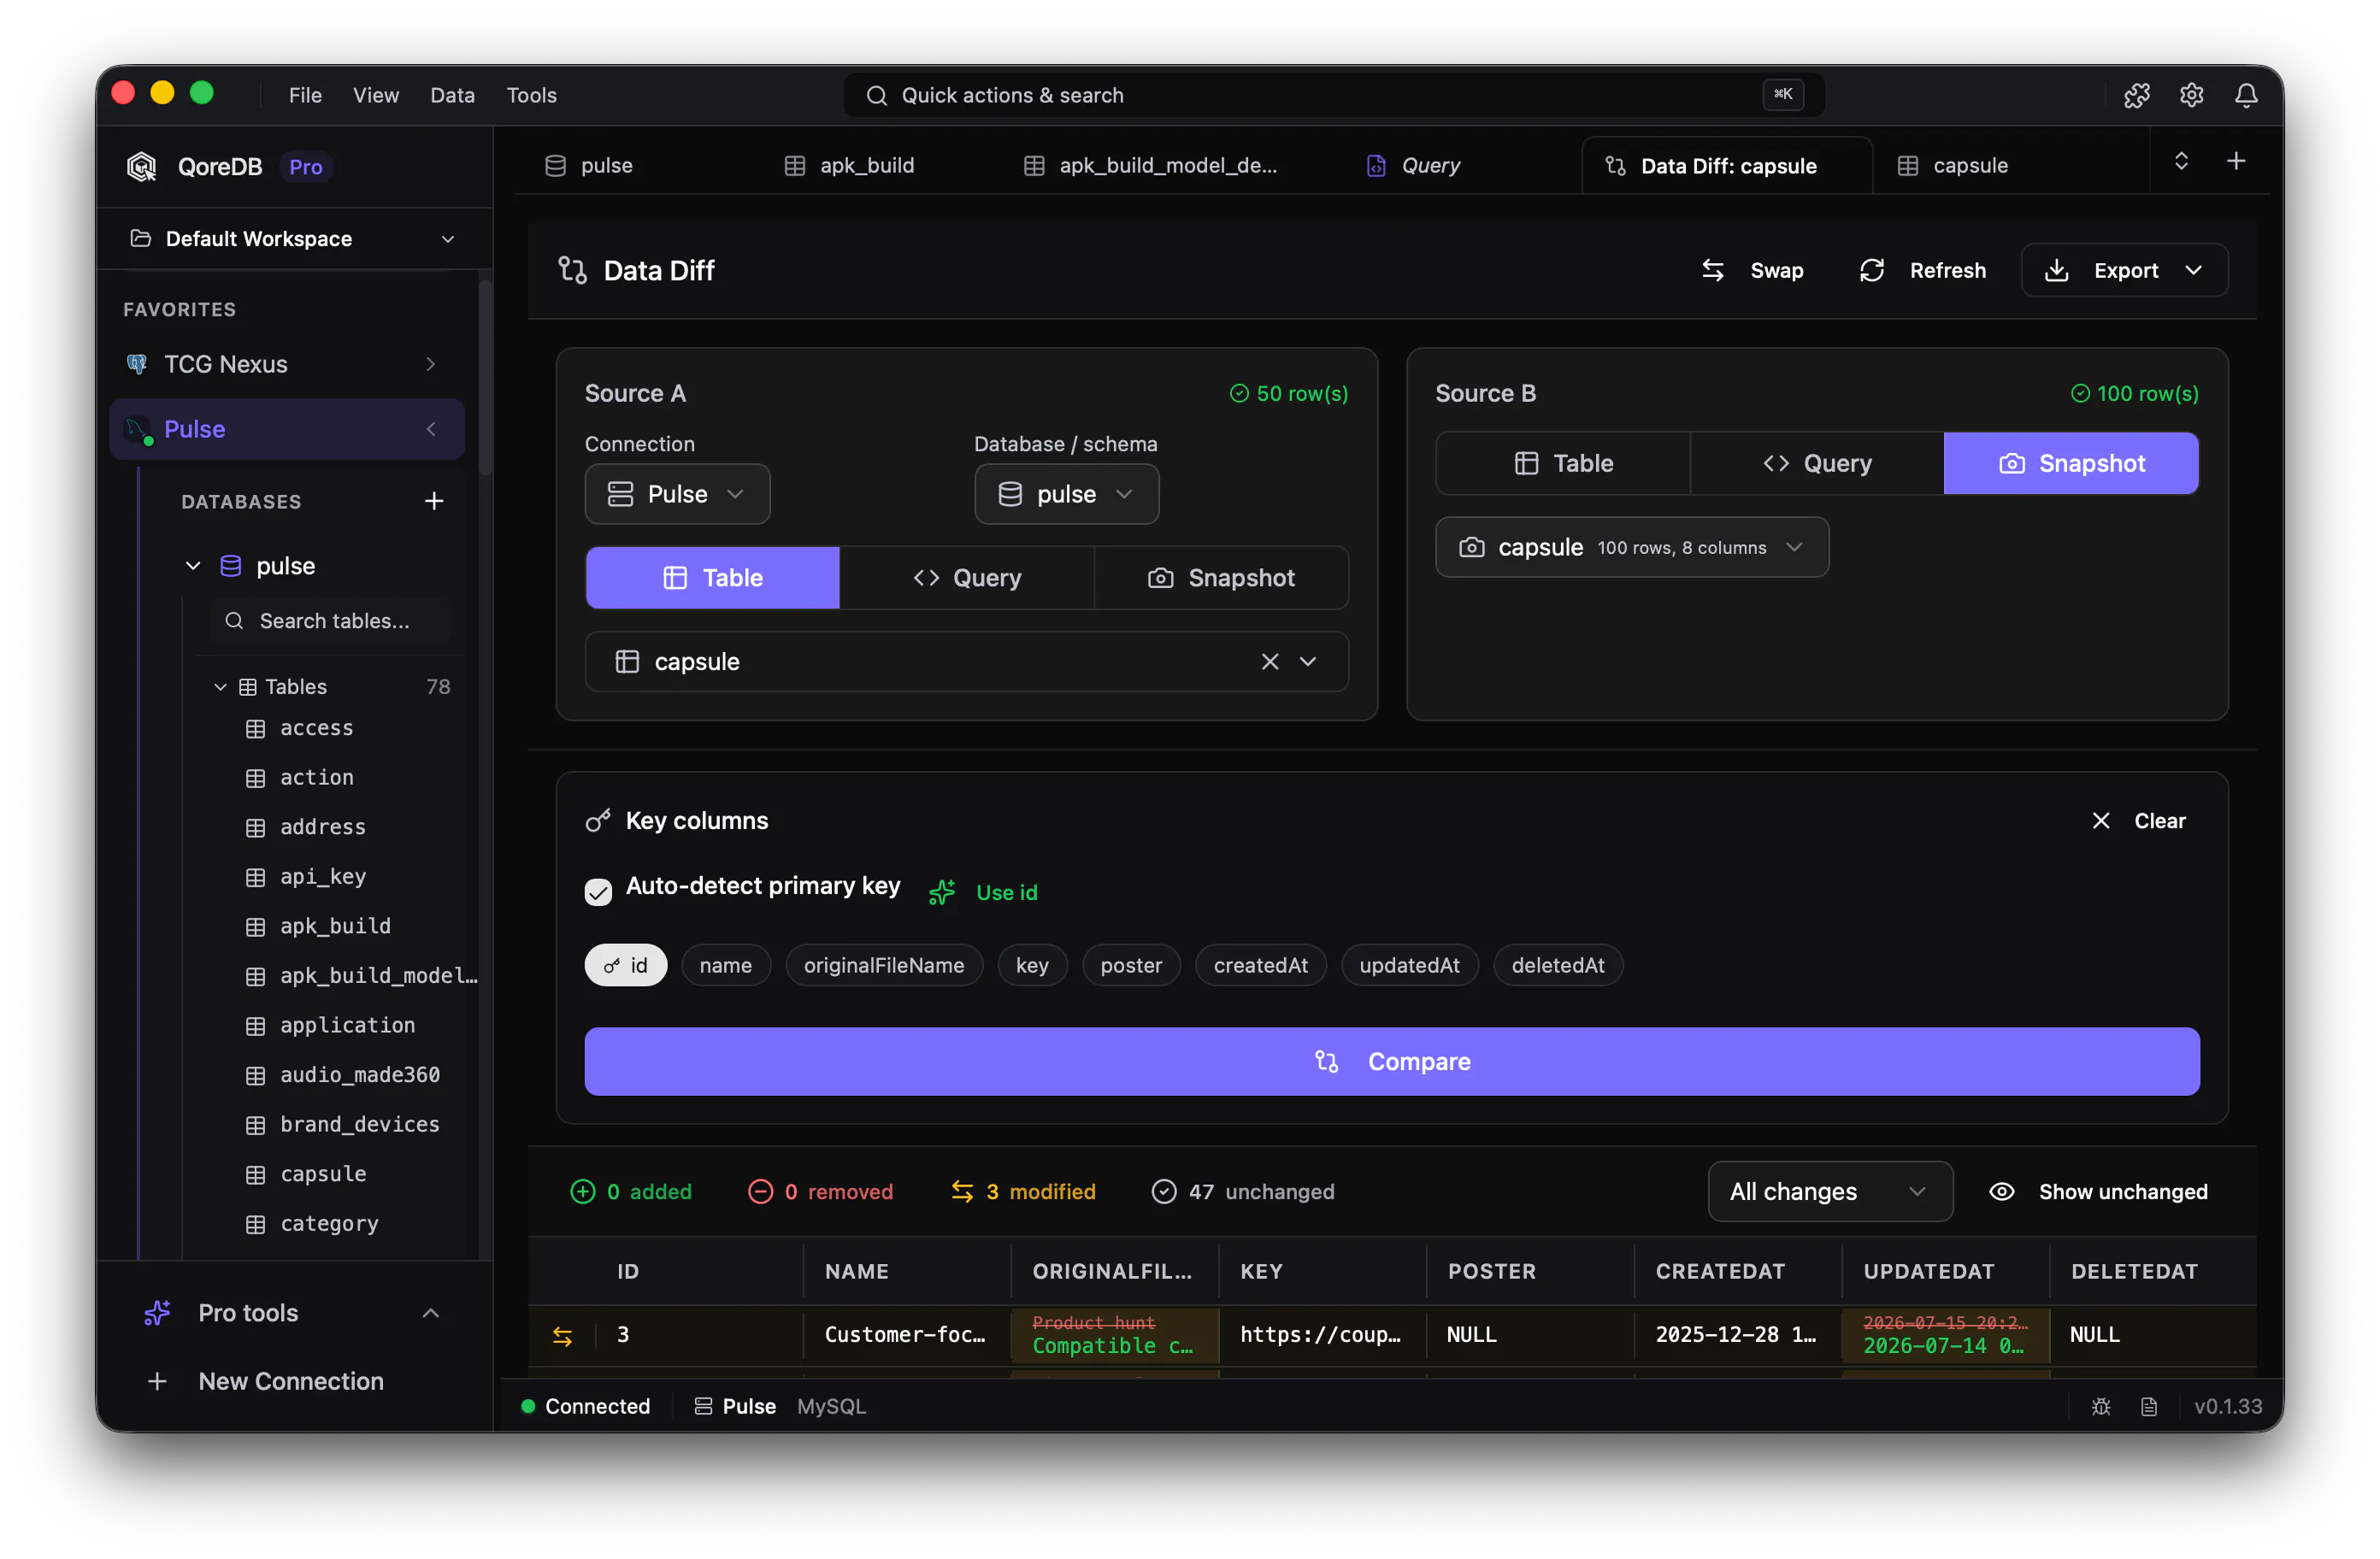Viewport: 2380px width, 1559px height.
Task: Select Query mode in Source A
Action: pyautogui.click(x=966, y=577)
